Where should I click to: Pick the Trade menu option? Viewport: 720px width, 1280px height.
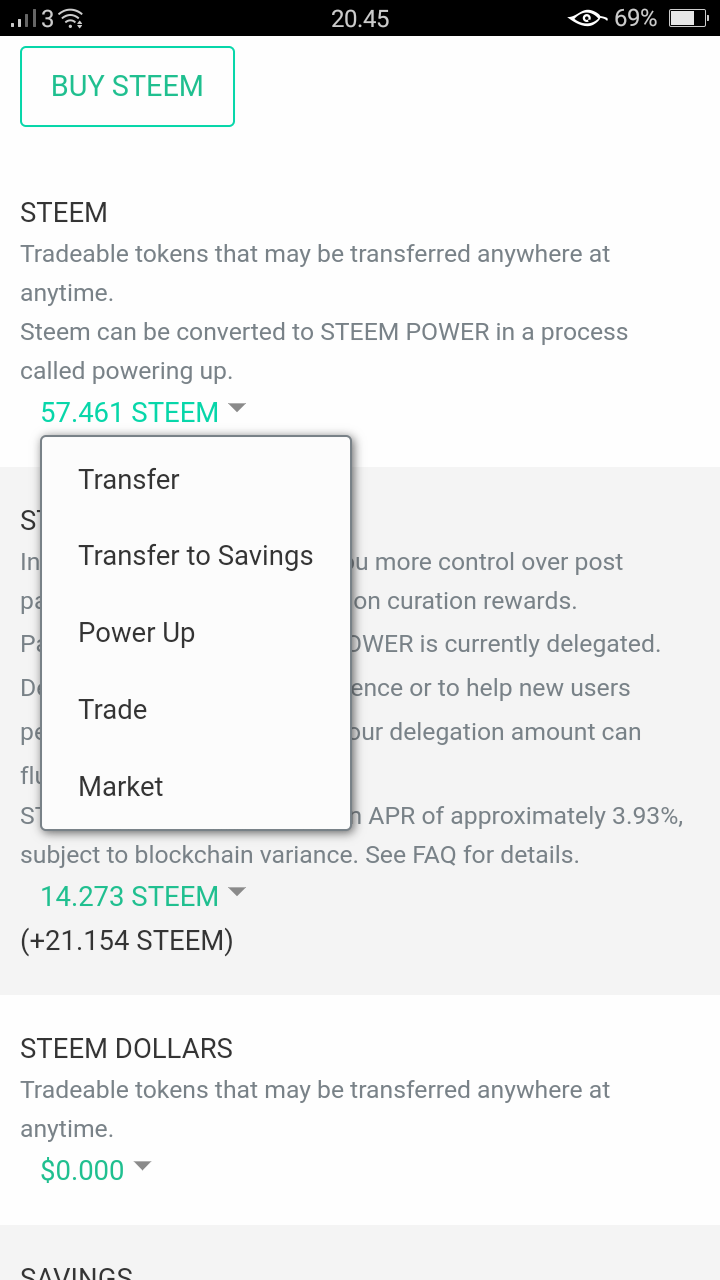[196, 710]
